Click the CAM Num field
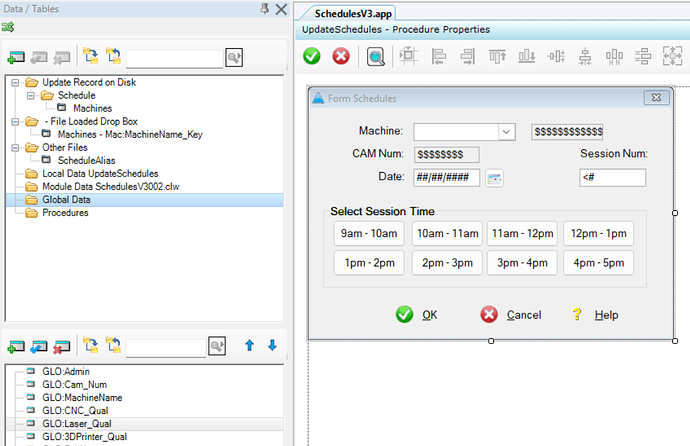The height and width of the screenshot is (446, 690). point(446,155)
